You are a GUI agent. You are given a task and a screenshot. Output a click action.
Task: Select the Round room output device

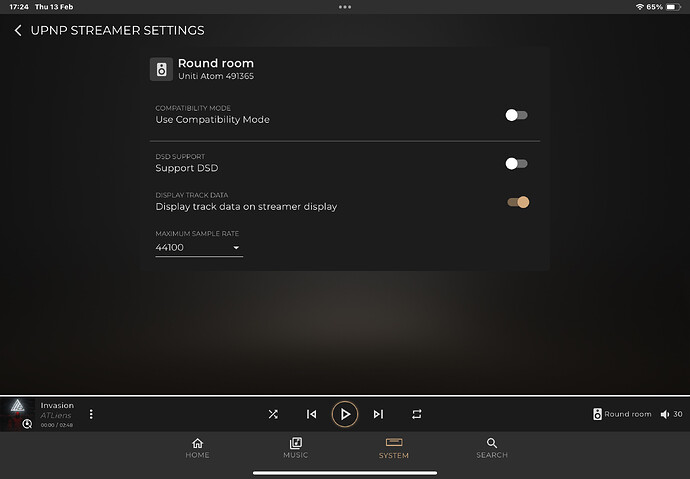click(622, 414)
